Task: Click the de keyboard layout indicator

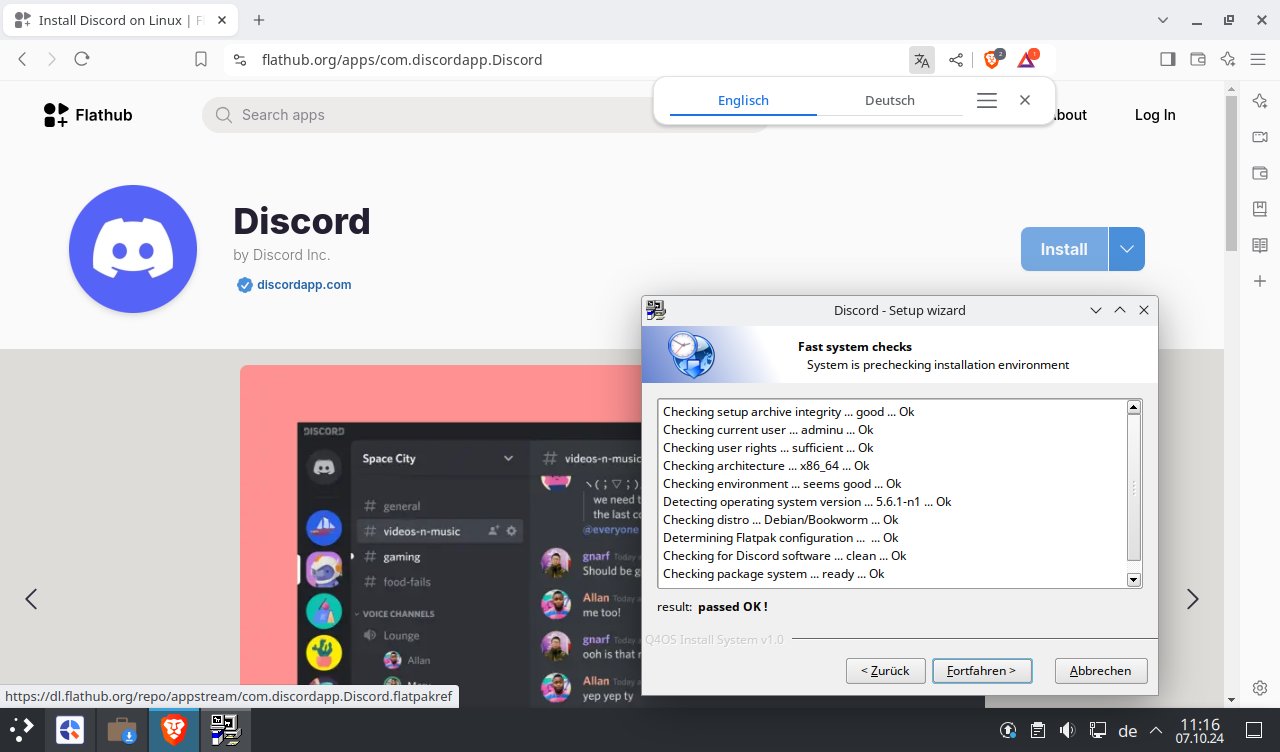Action: (x=1128, y=731)
